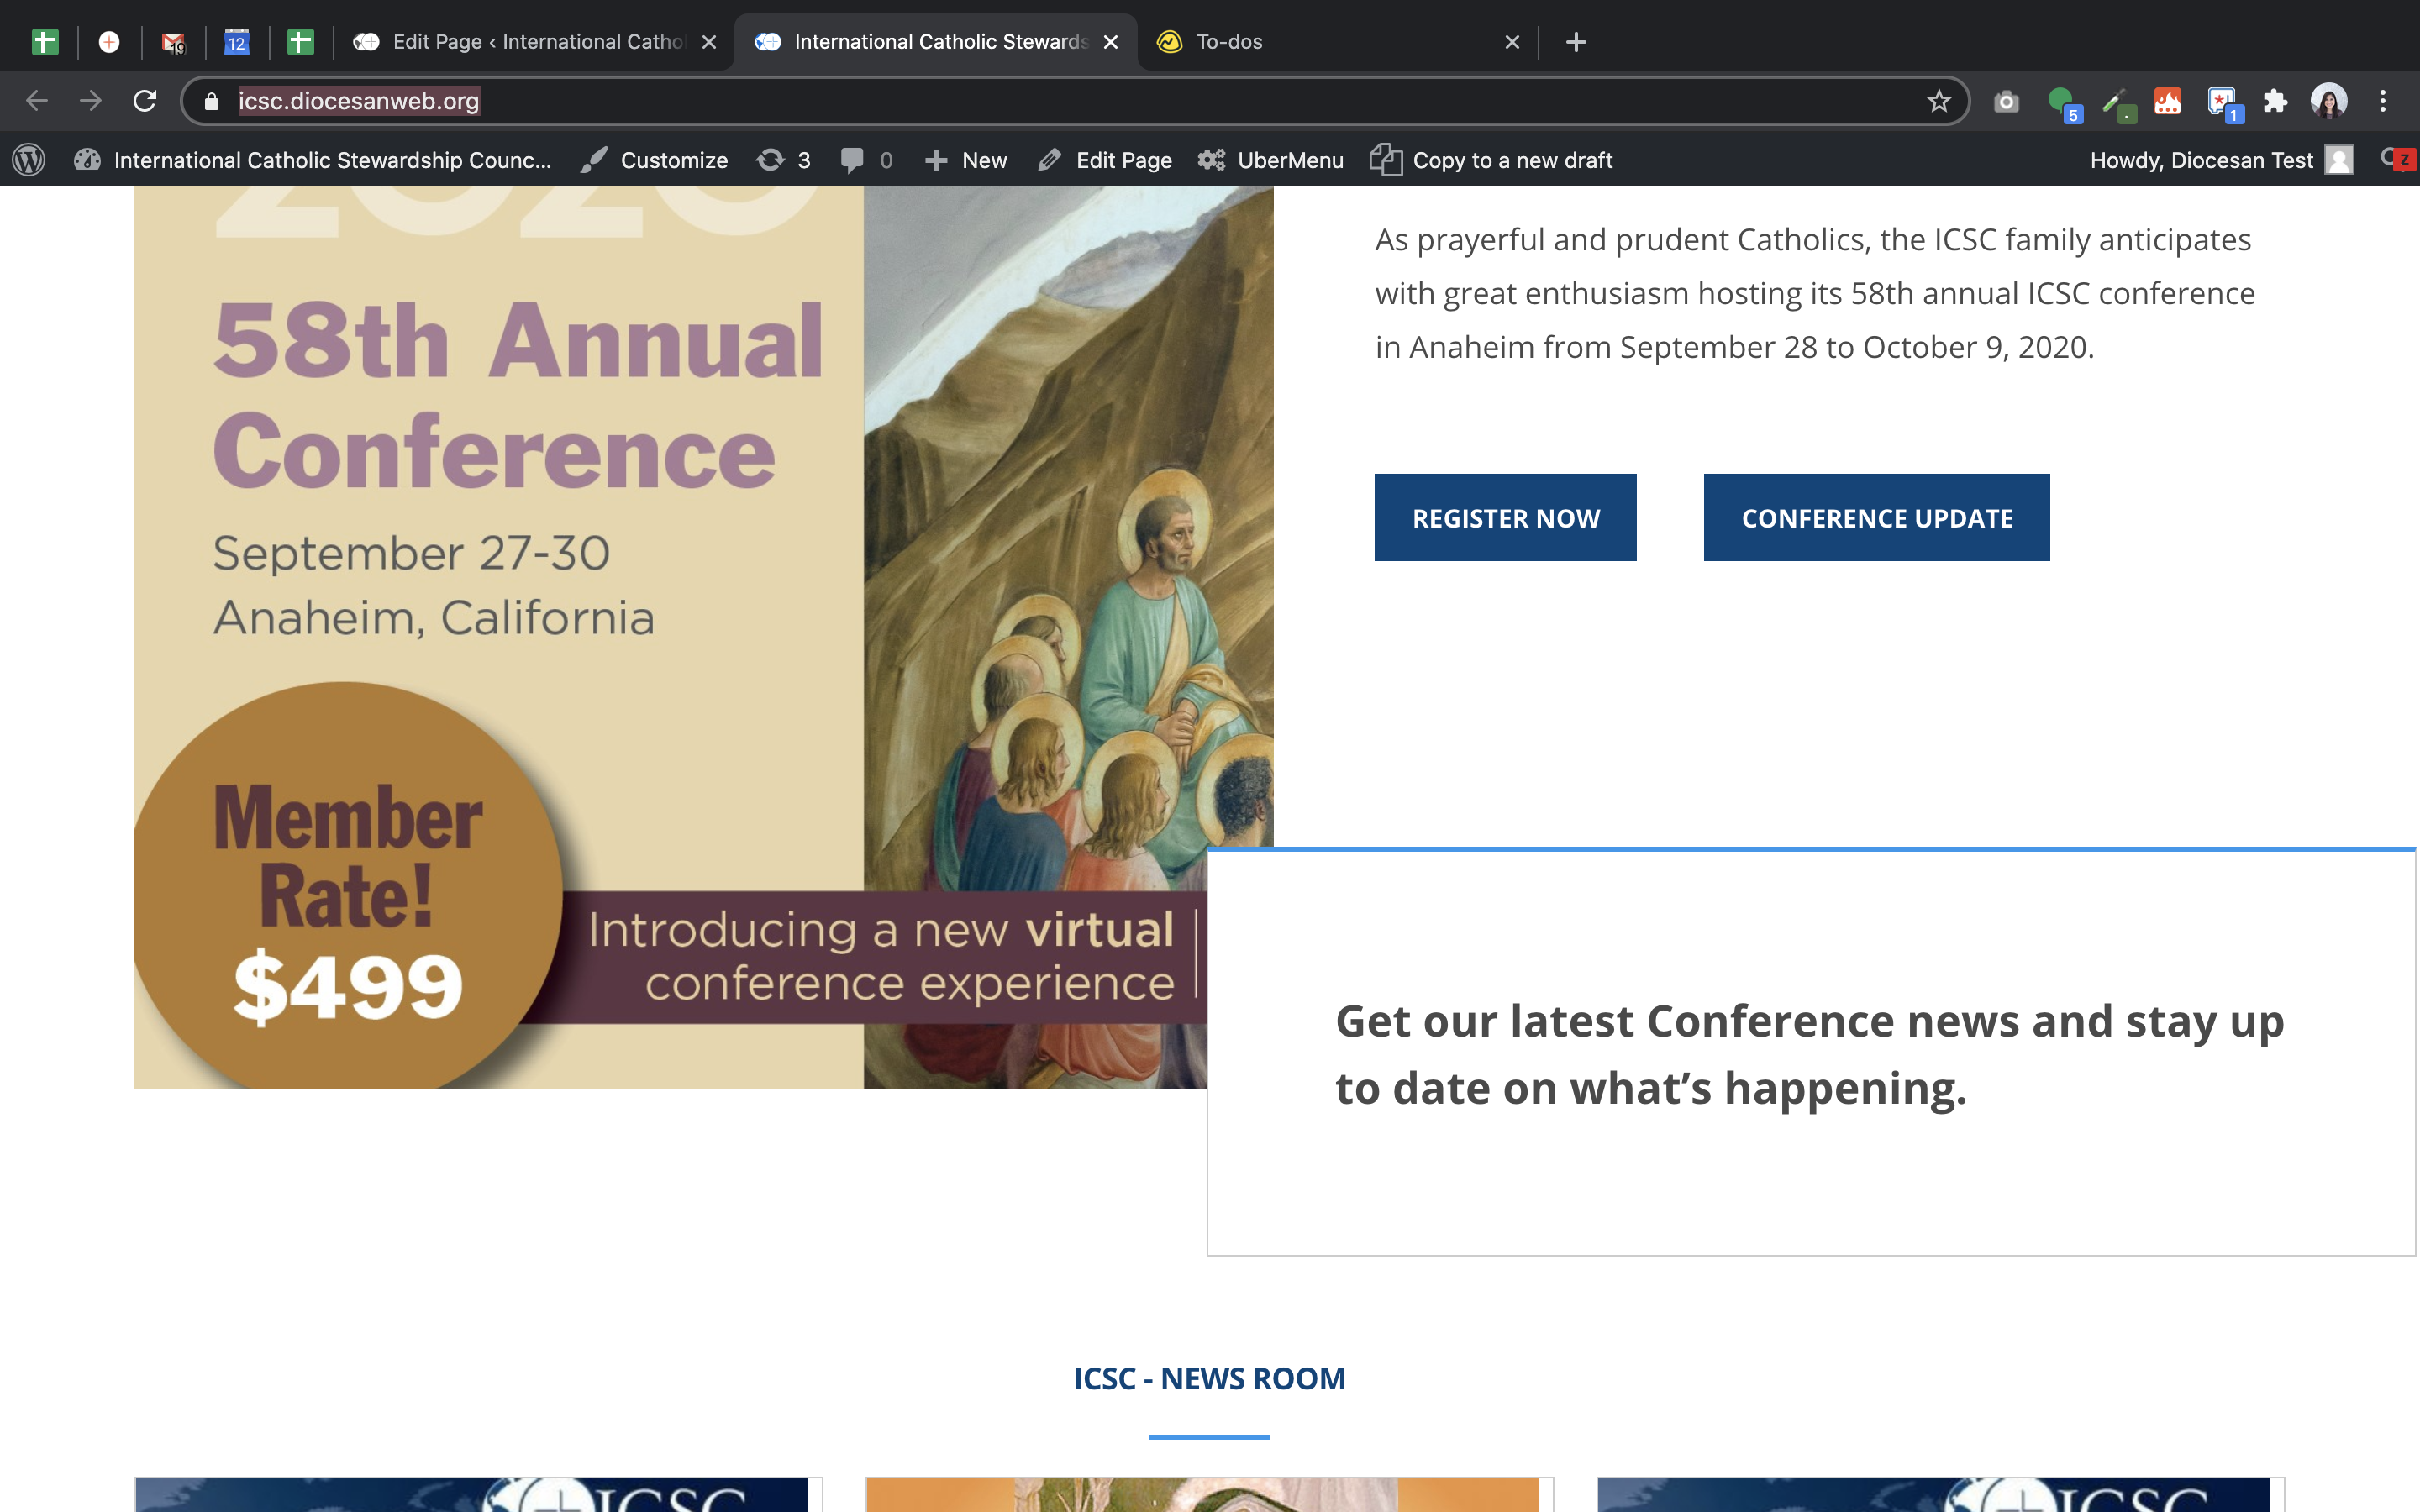
Task: Open the pending updates item showing 3
Action: pyautogui.click(x=784, y=160)
